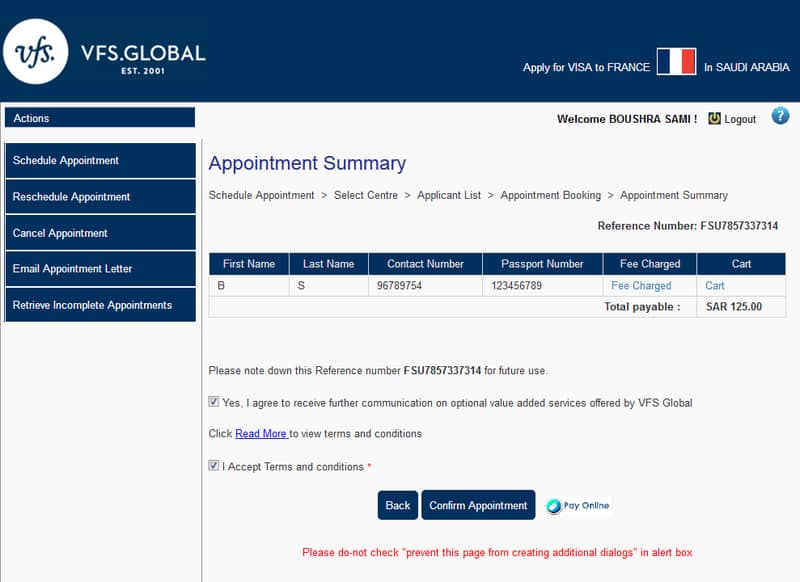Select Retrieve Incomplete Appointments

(x=101, y=305)
